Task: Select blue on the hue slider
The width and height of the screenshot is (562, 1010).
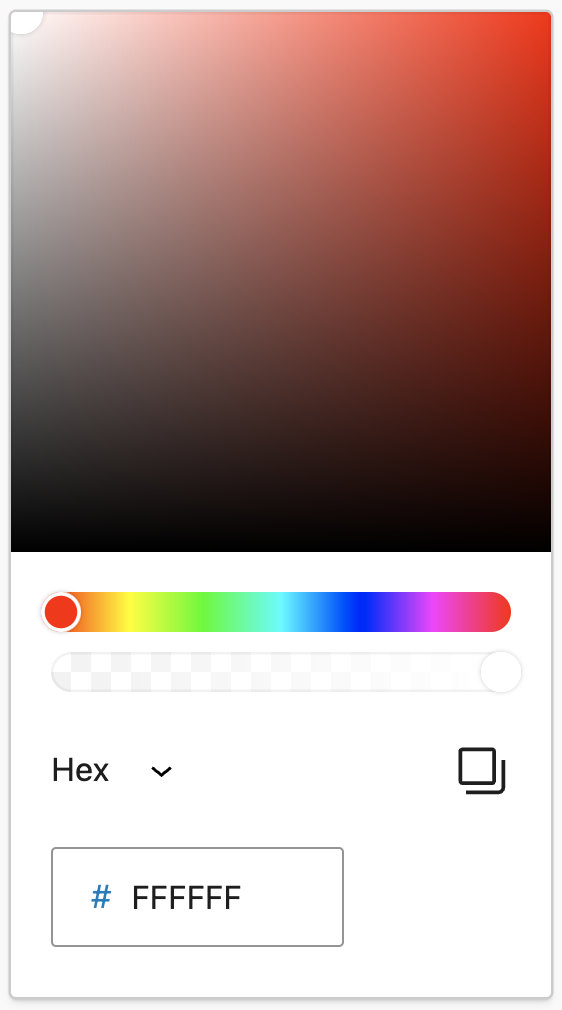Action: pos(360,612)
